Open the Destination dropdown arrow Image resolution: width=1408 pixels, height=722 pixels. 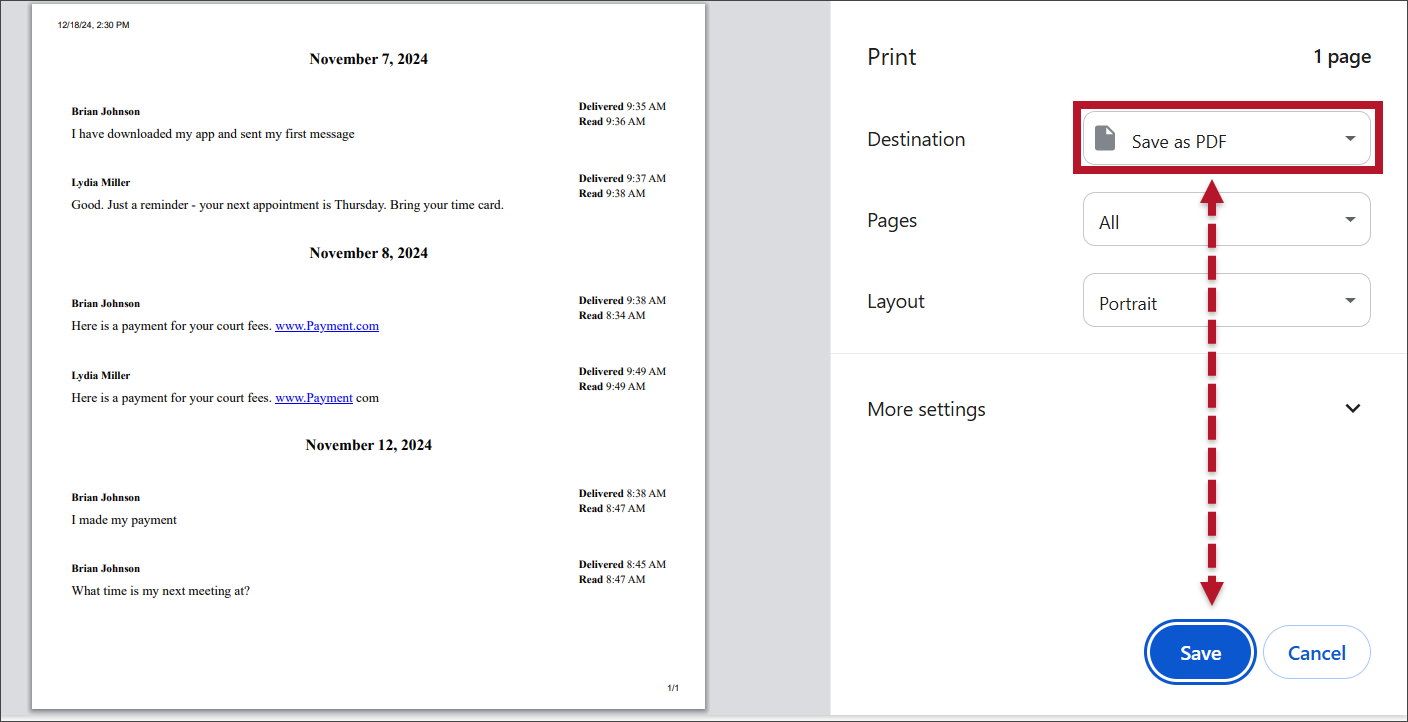(1350, 139)
